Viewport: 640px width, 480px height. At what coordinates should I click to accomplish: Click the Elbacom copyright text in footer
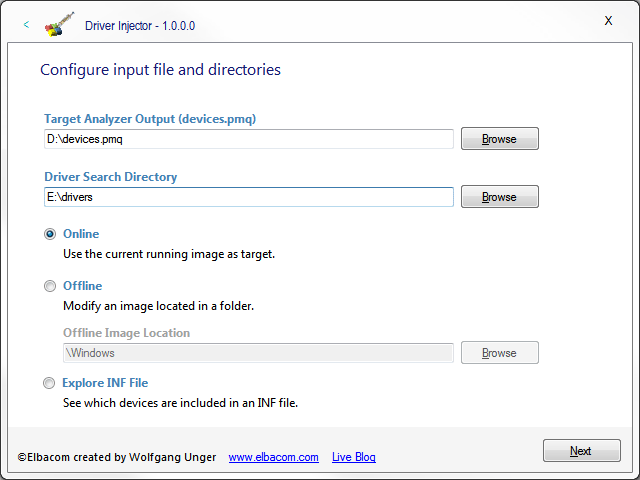tap(115, 457)
